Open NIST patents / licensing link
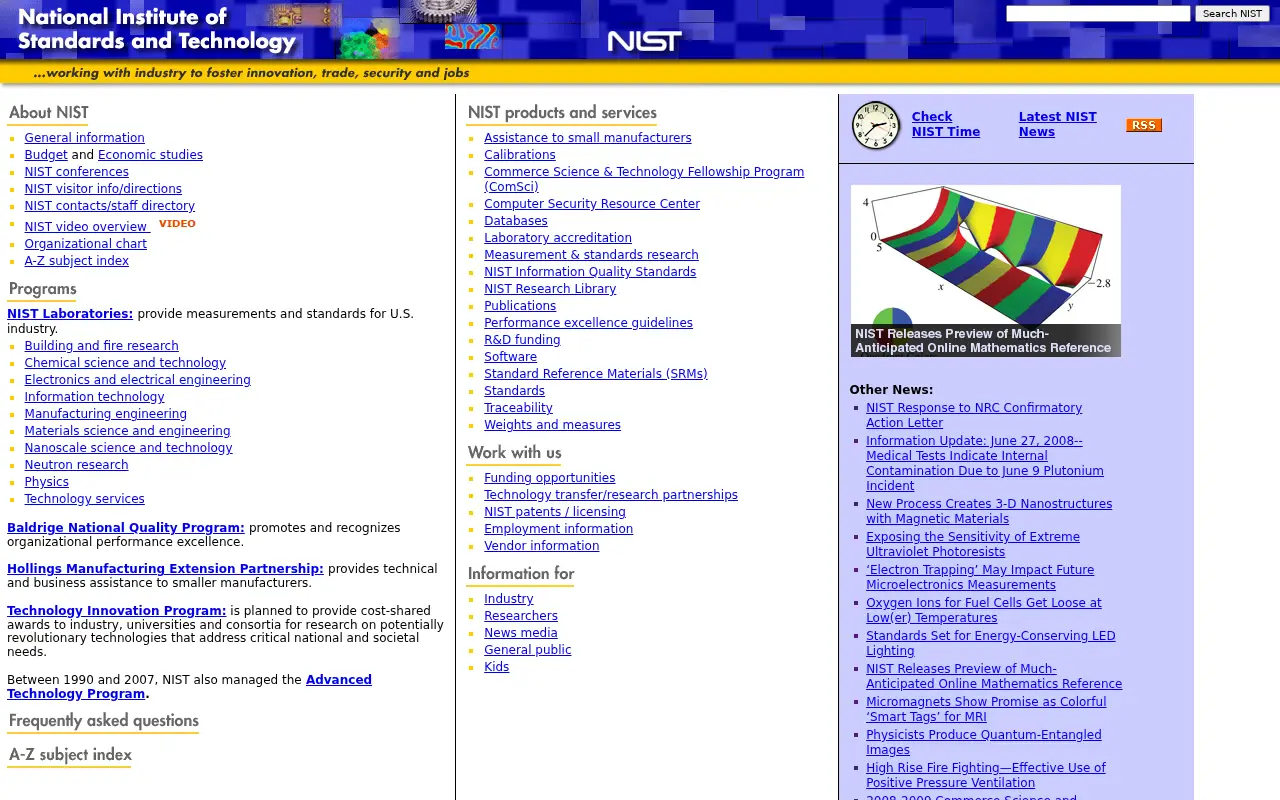The width and height of the screenshot is (1280, 800). click(x=554, y=512)
